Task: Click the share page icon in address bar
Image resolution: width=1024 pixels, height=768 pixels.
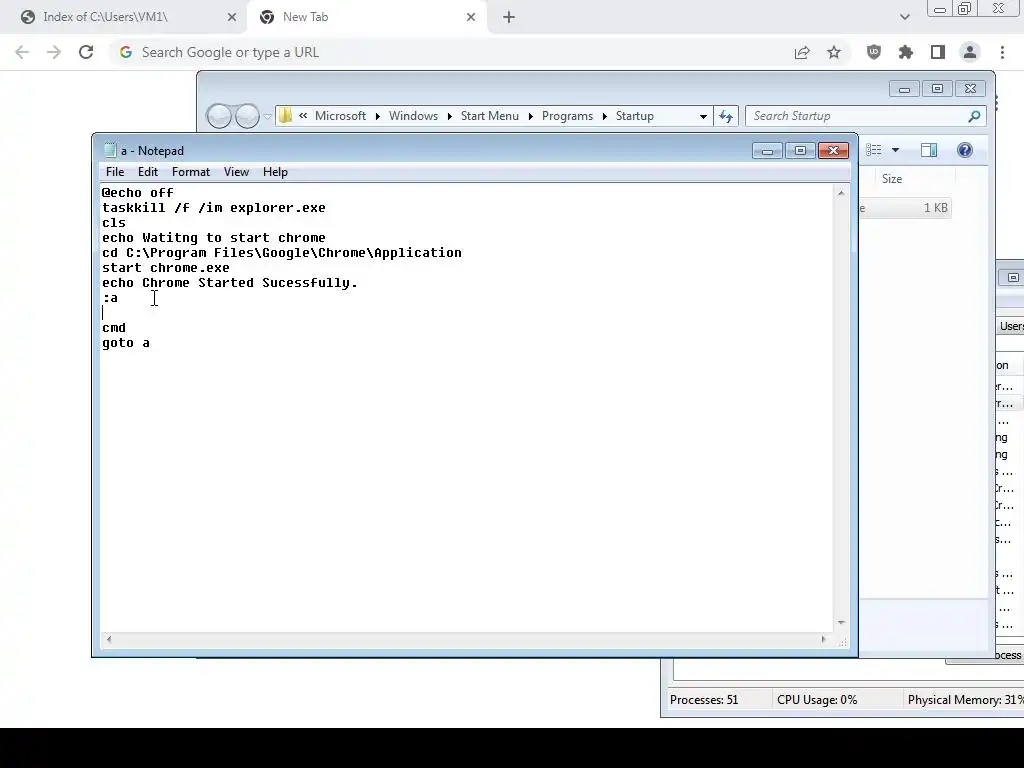Action: pyautogui.click(x=802, y=52)
